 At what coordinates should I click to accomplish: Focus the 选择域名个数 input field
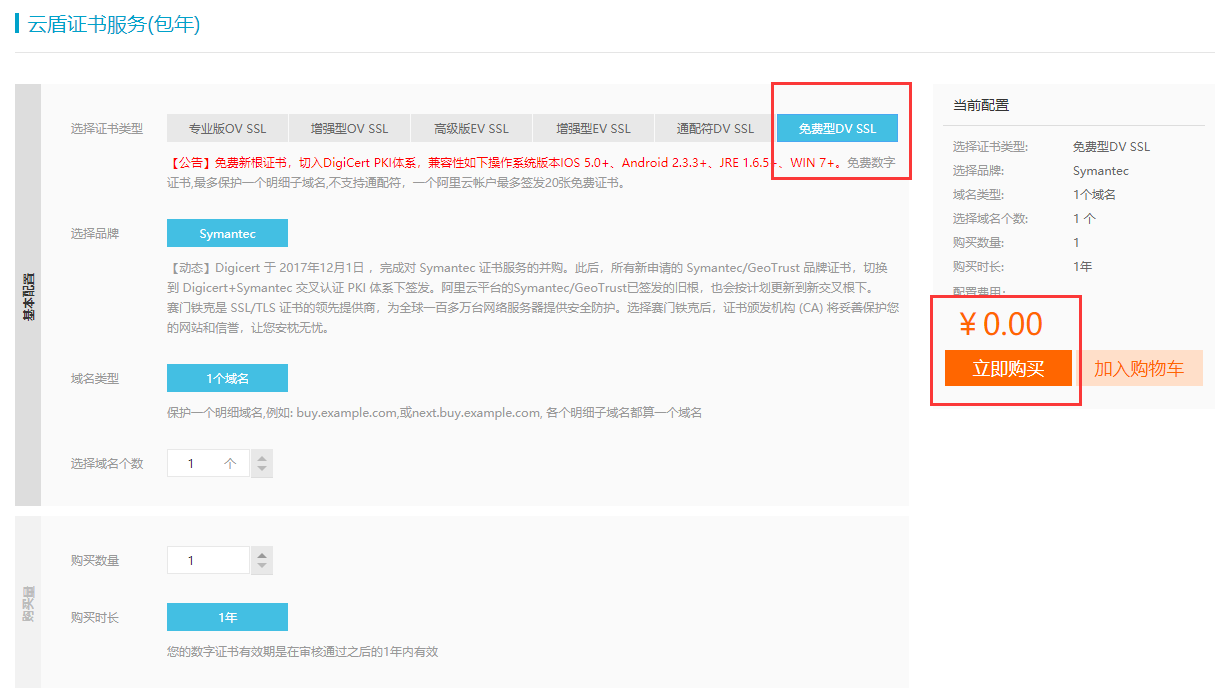207,464
